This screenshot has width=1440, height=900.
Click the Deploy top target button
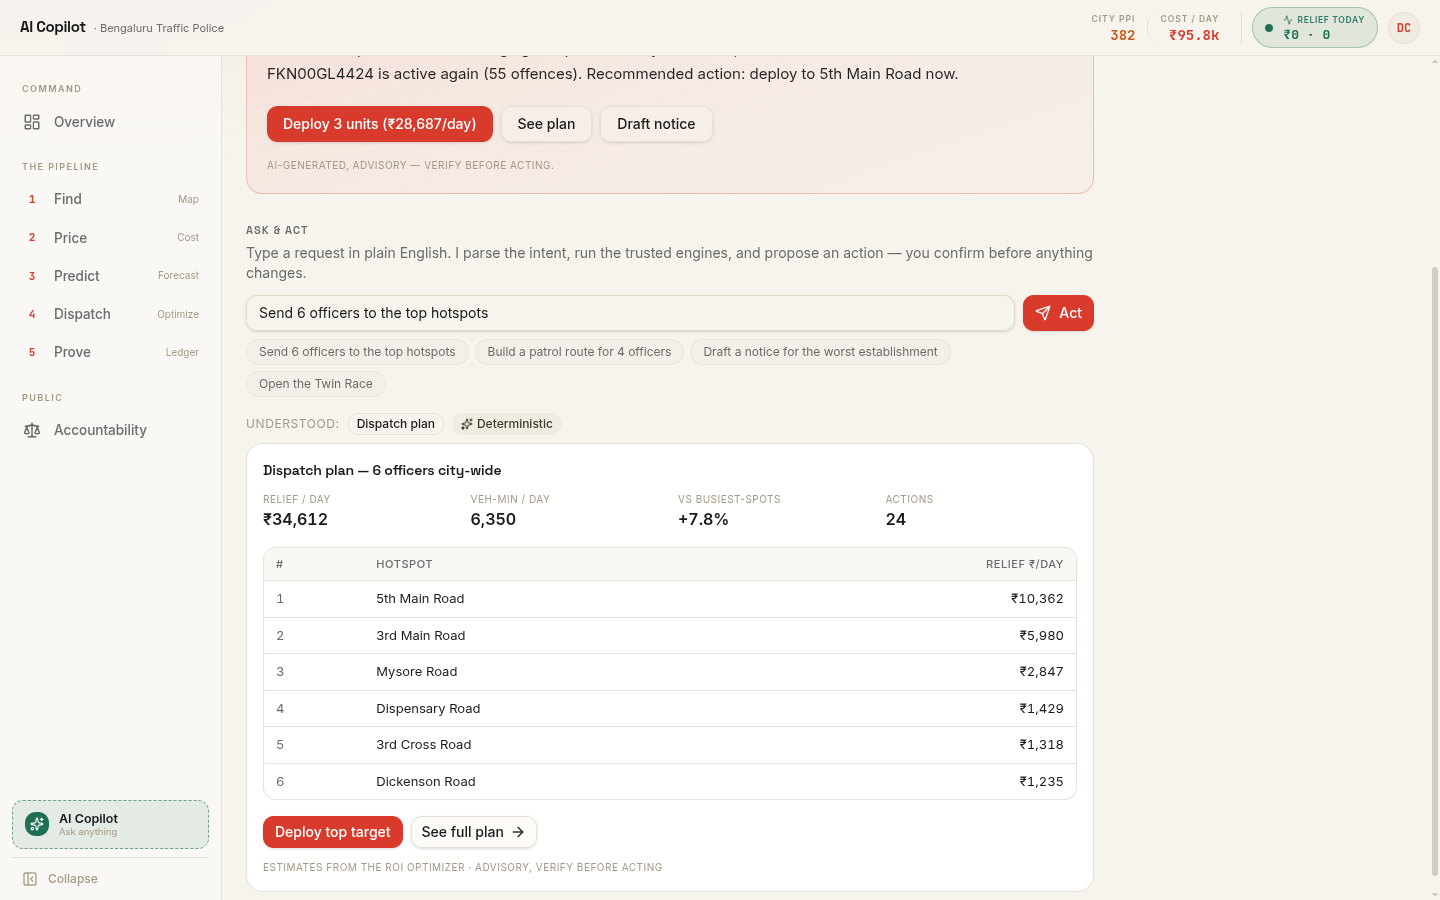333,832
